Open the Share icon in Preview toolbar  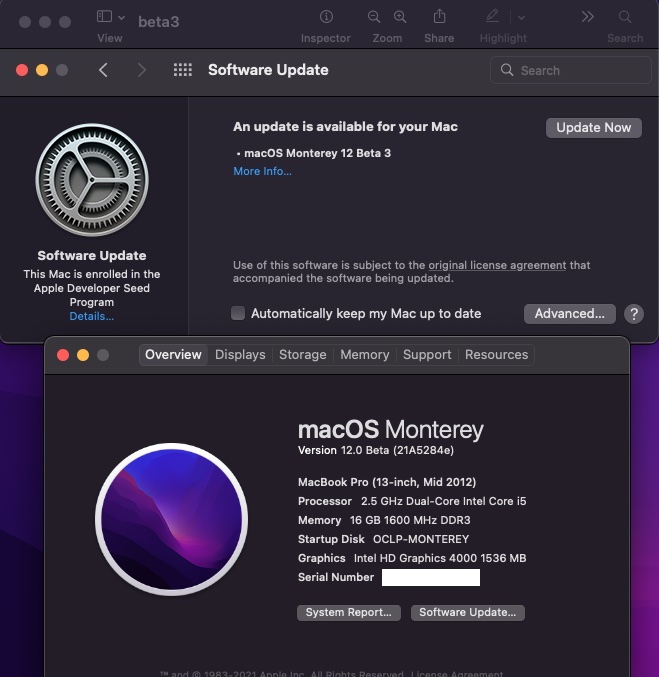[x=439, y=16]
